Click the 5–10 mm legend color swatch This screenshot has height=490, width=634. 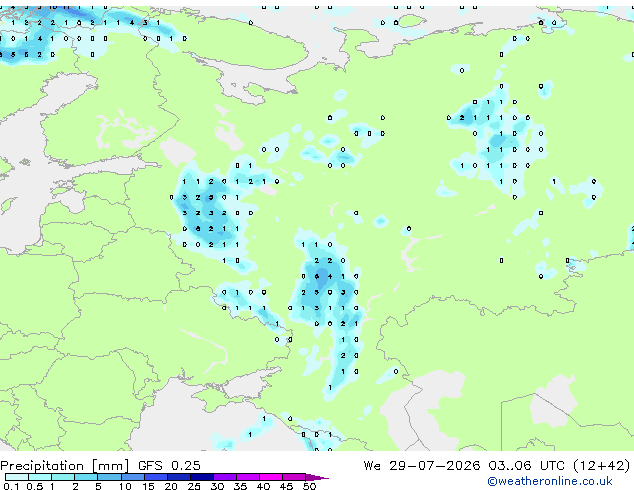coord(109,477)
